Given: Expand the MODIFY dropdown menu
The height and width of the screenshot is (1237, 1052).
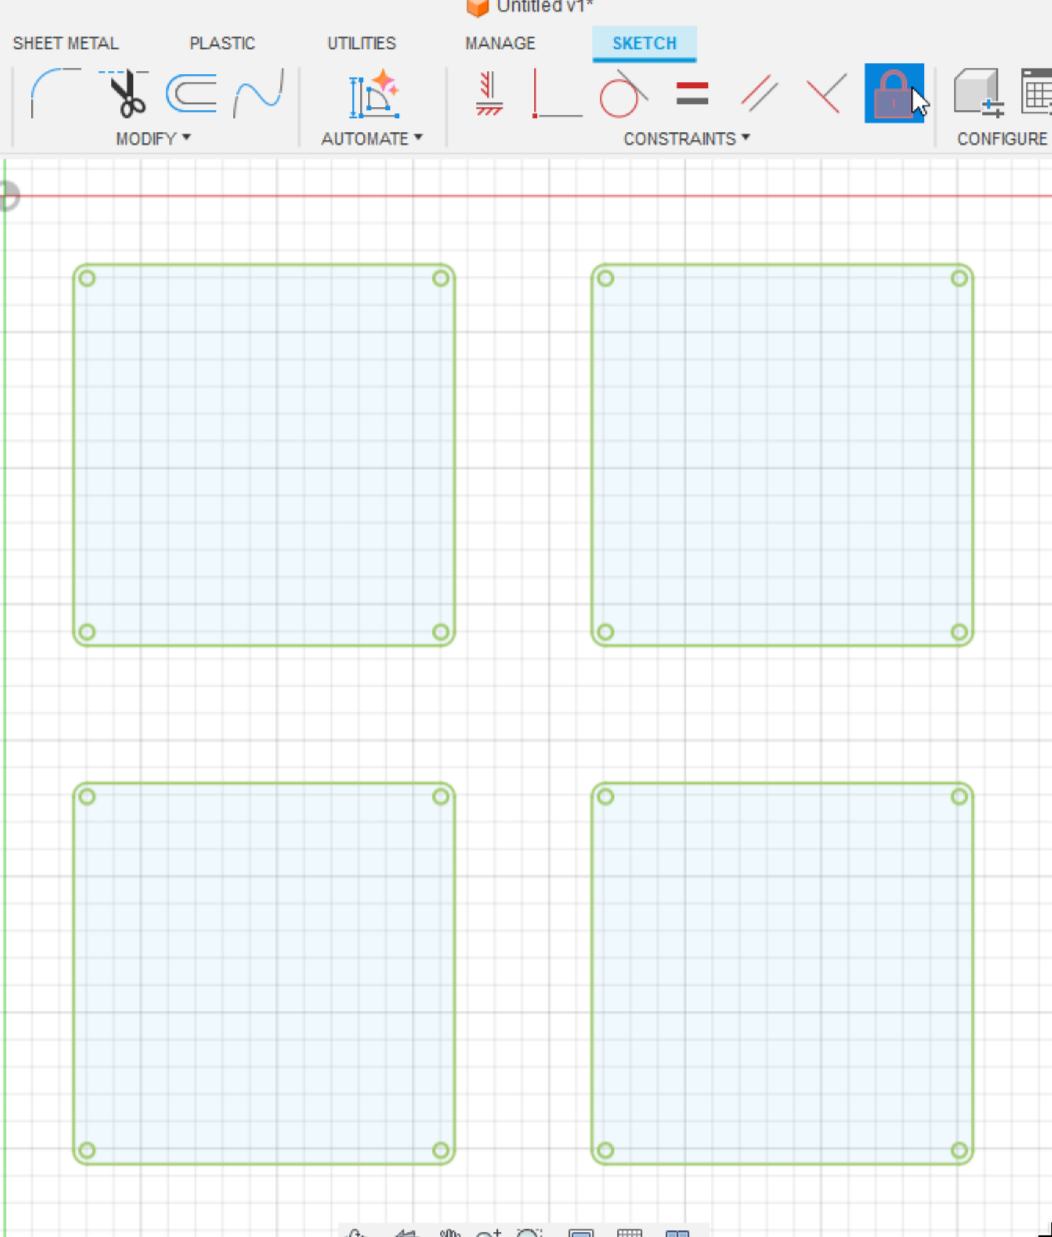Looking at the screenshot, I should click(153, 138).
